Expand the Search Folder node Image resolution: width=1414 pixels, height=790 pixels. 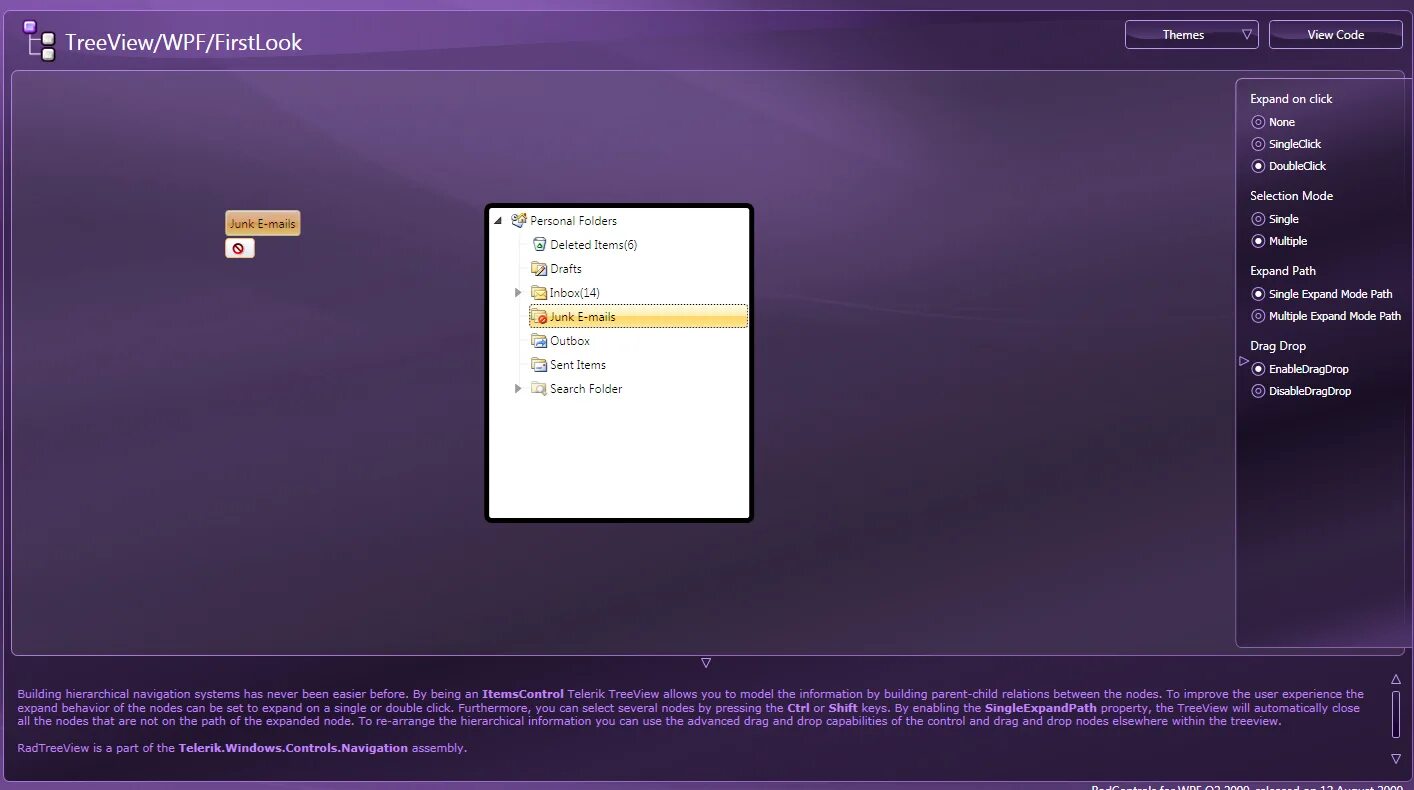(x=518, y=388)
